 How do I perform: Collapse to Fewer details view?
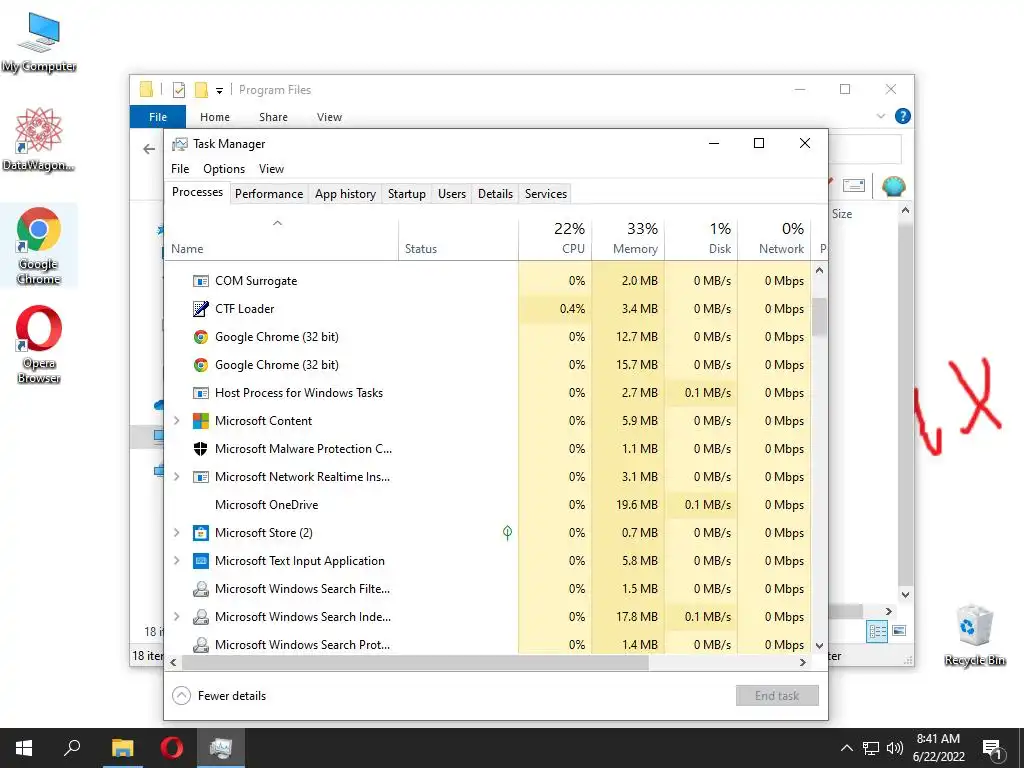pyautogui.click(x=219, y=696)
